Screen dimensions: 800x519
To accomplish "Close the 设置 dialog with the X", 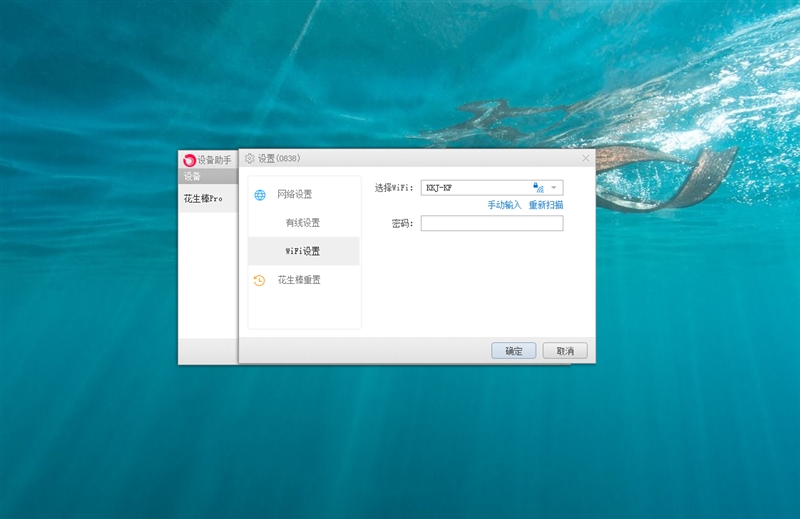I will [586, 158].
